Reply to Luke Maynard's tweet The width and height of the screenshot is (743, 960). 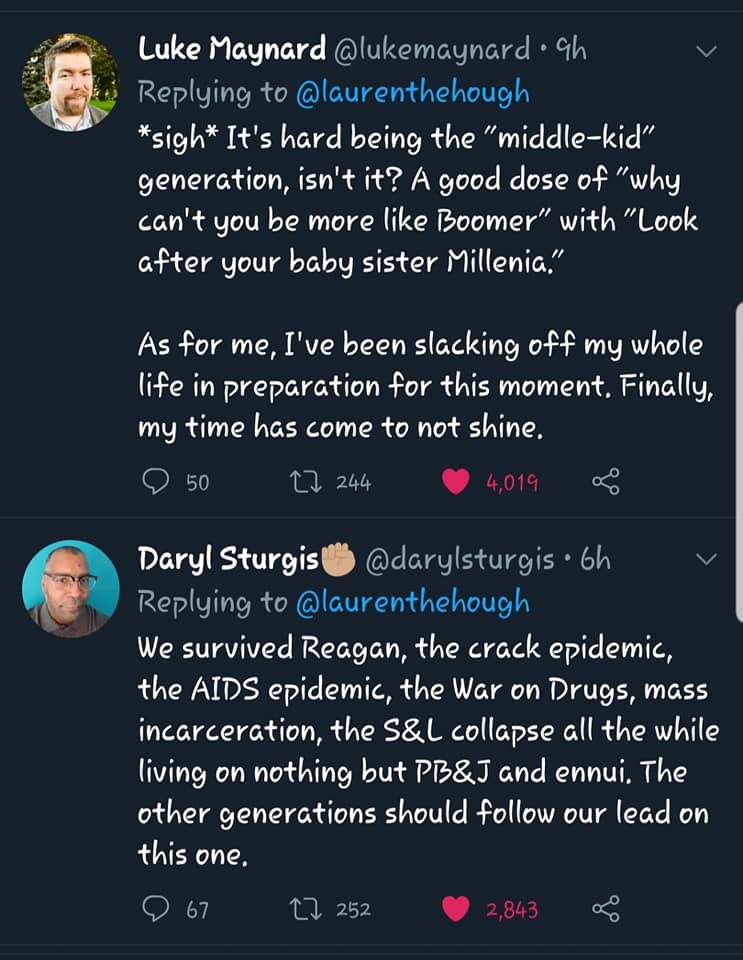pyautogui.click(x=156, y=482)
